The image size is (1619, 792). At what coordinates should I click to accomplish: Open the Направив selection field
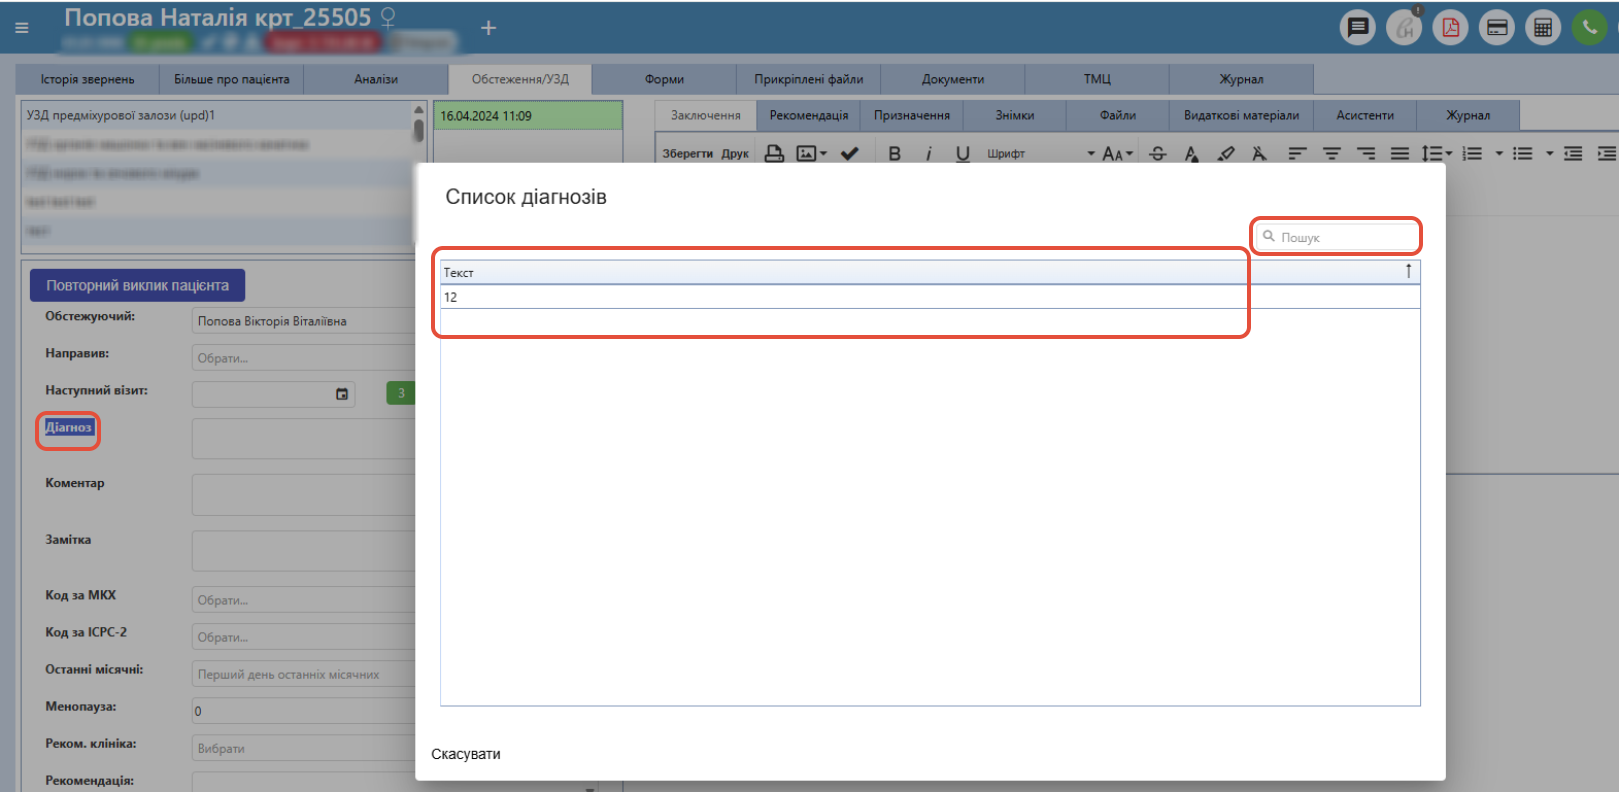[x=303, y=358]
